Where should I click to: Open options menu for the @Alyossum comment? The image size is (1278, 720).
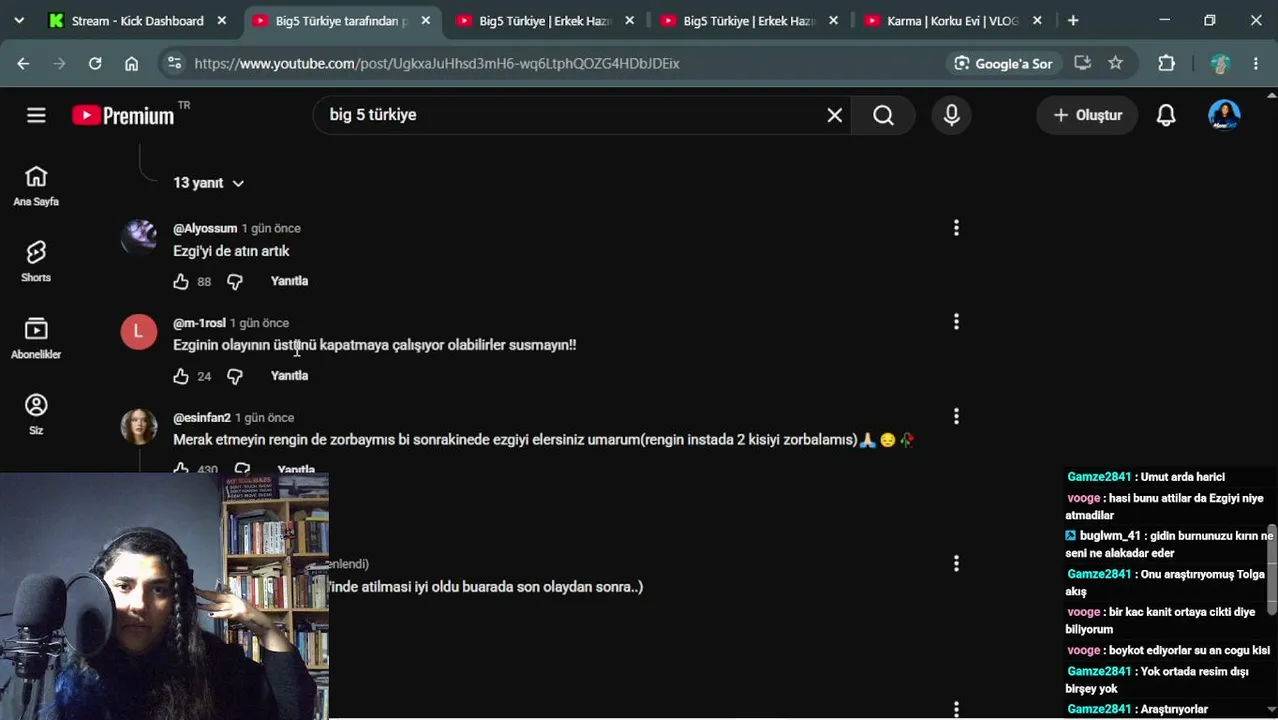(956, 229)
